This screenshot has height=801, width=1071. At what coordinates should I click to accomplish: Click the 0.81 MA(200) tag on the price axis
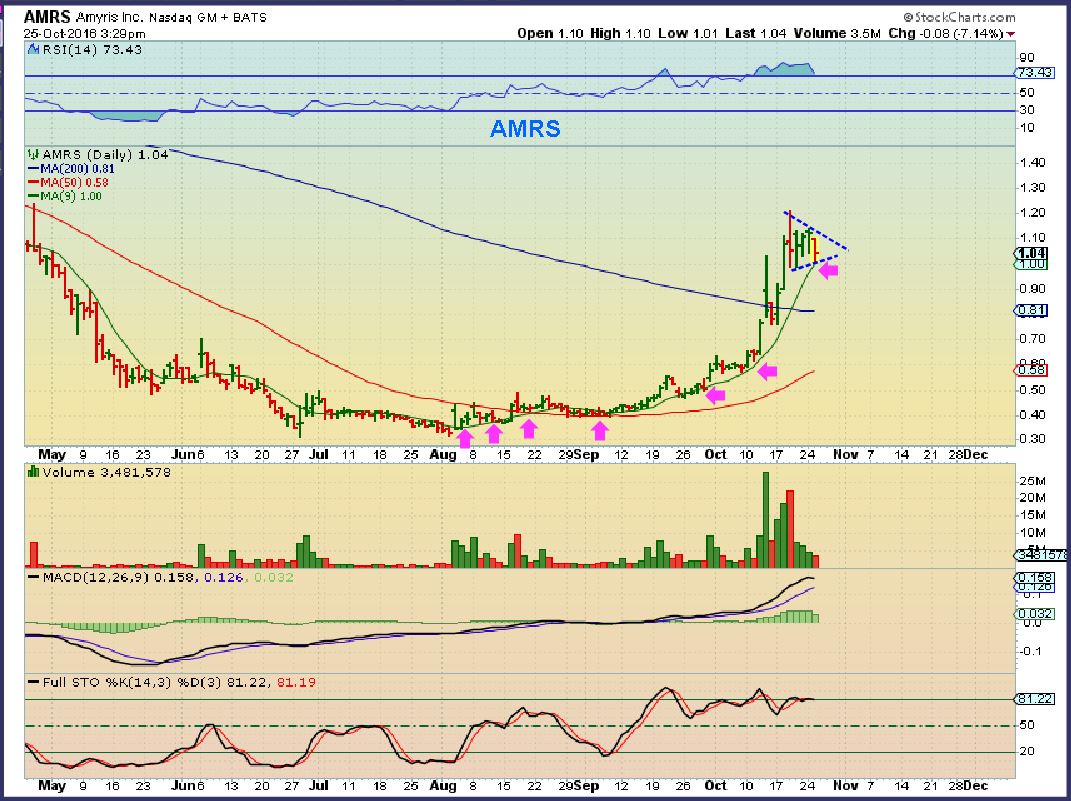[x=1031, y=310]
